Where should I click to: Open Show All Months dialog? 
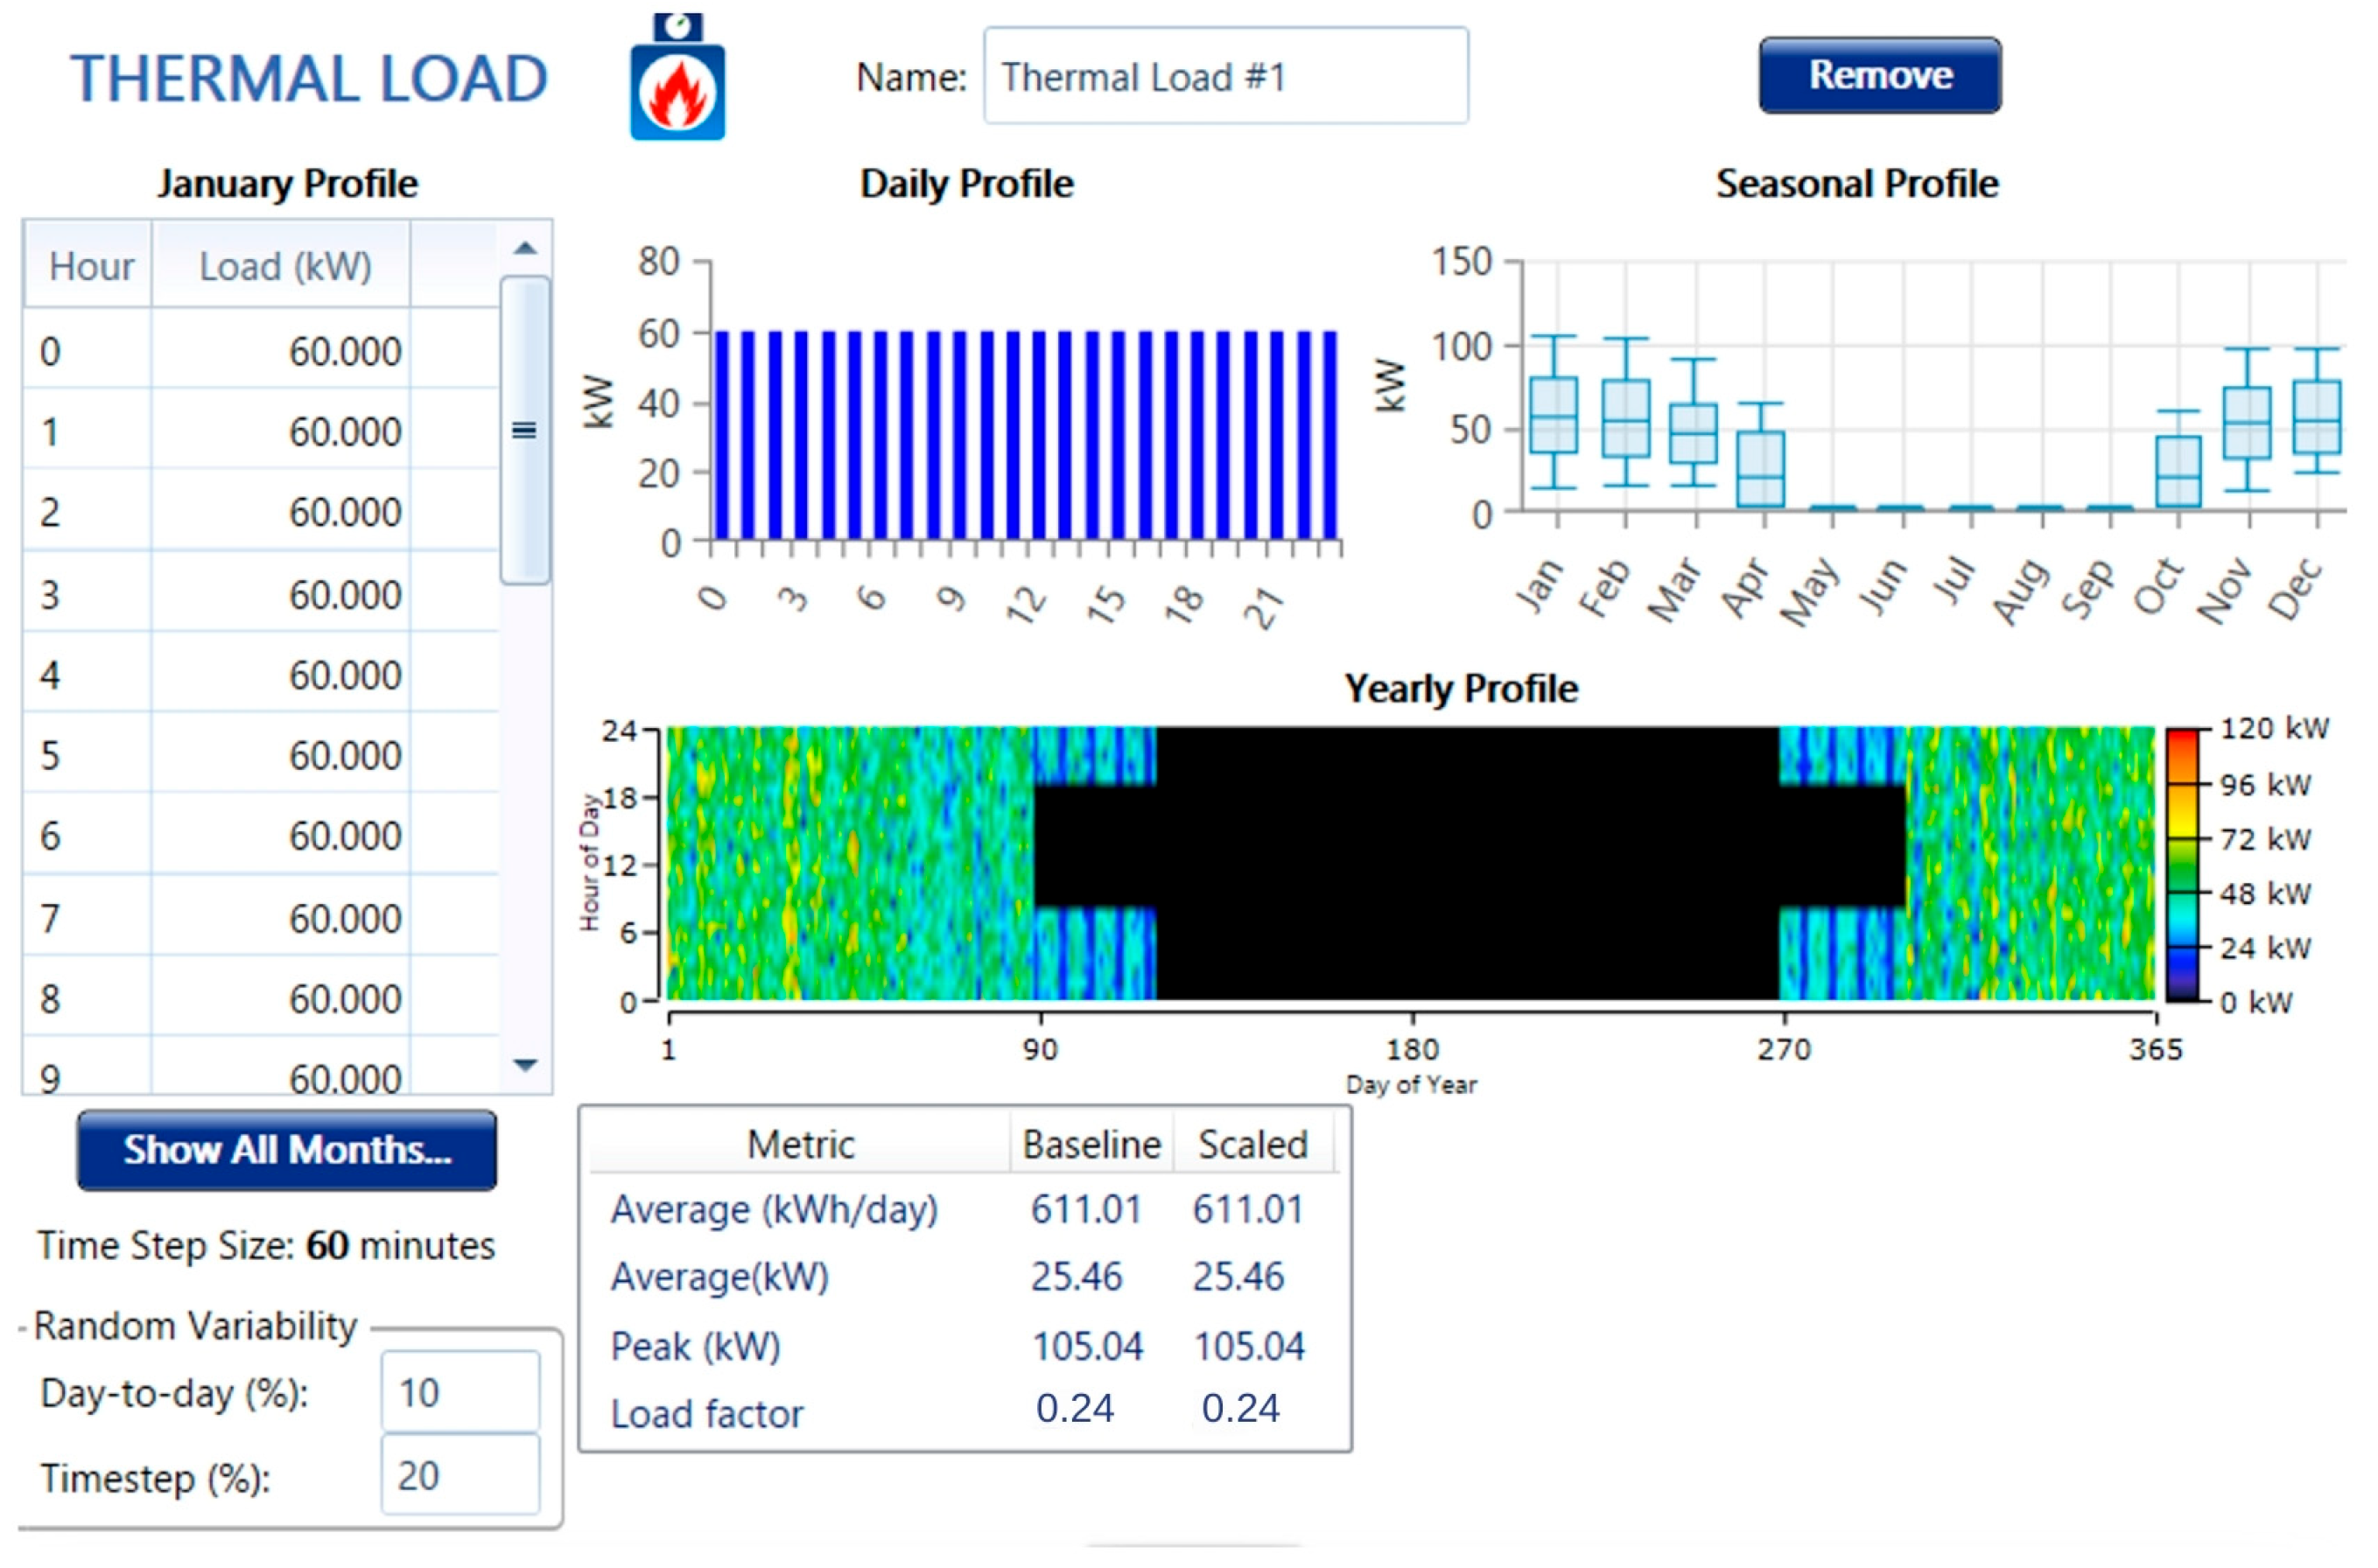coord(287,1150)
